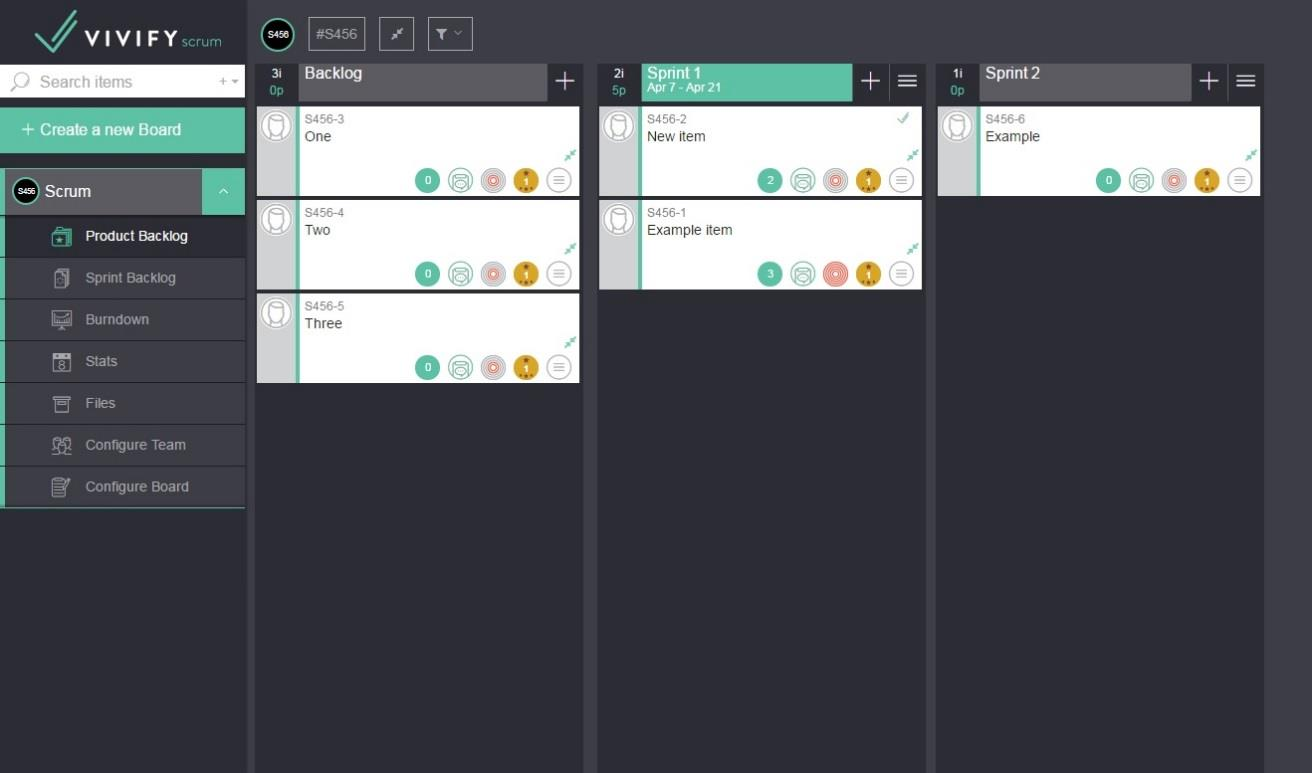Click the Vivify Scrum logo
This screenshot has width=1312, height=773.
[127, 33]
